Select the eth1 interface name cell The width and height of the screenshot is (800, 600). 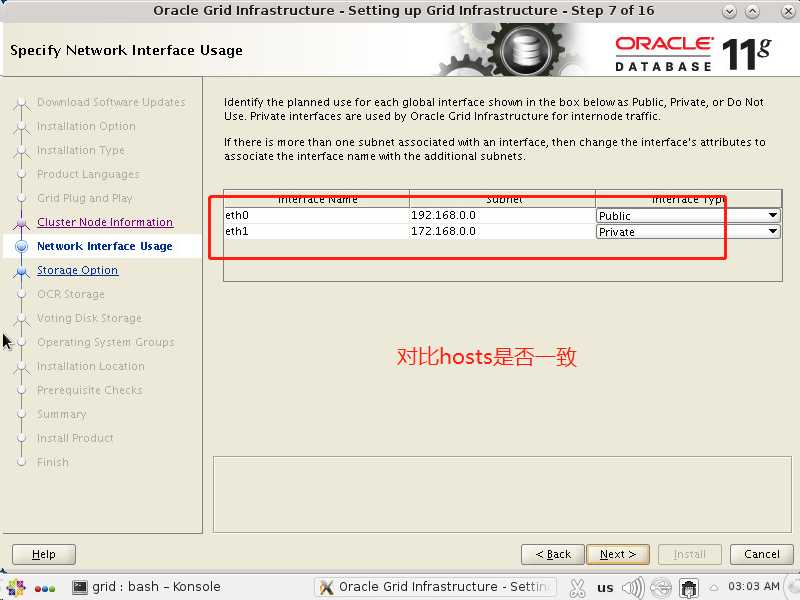coord(316,231)
